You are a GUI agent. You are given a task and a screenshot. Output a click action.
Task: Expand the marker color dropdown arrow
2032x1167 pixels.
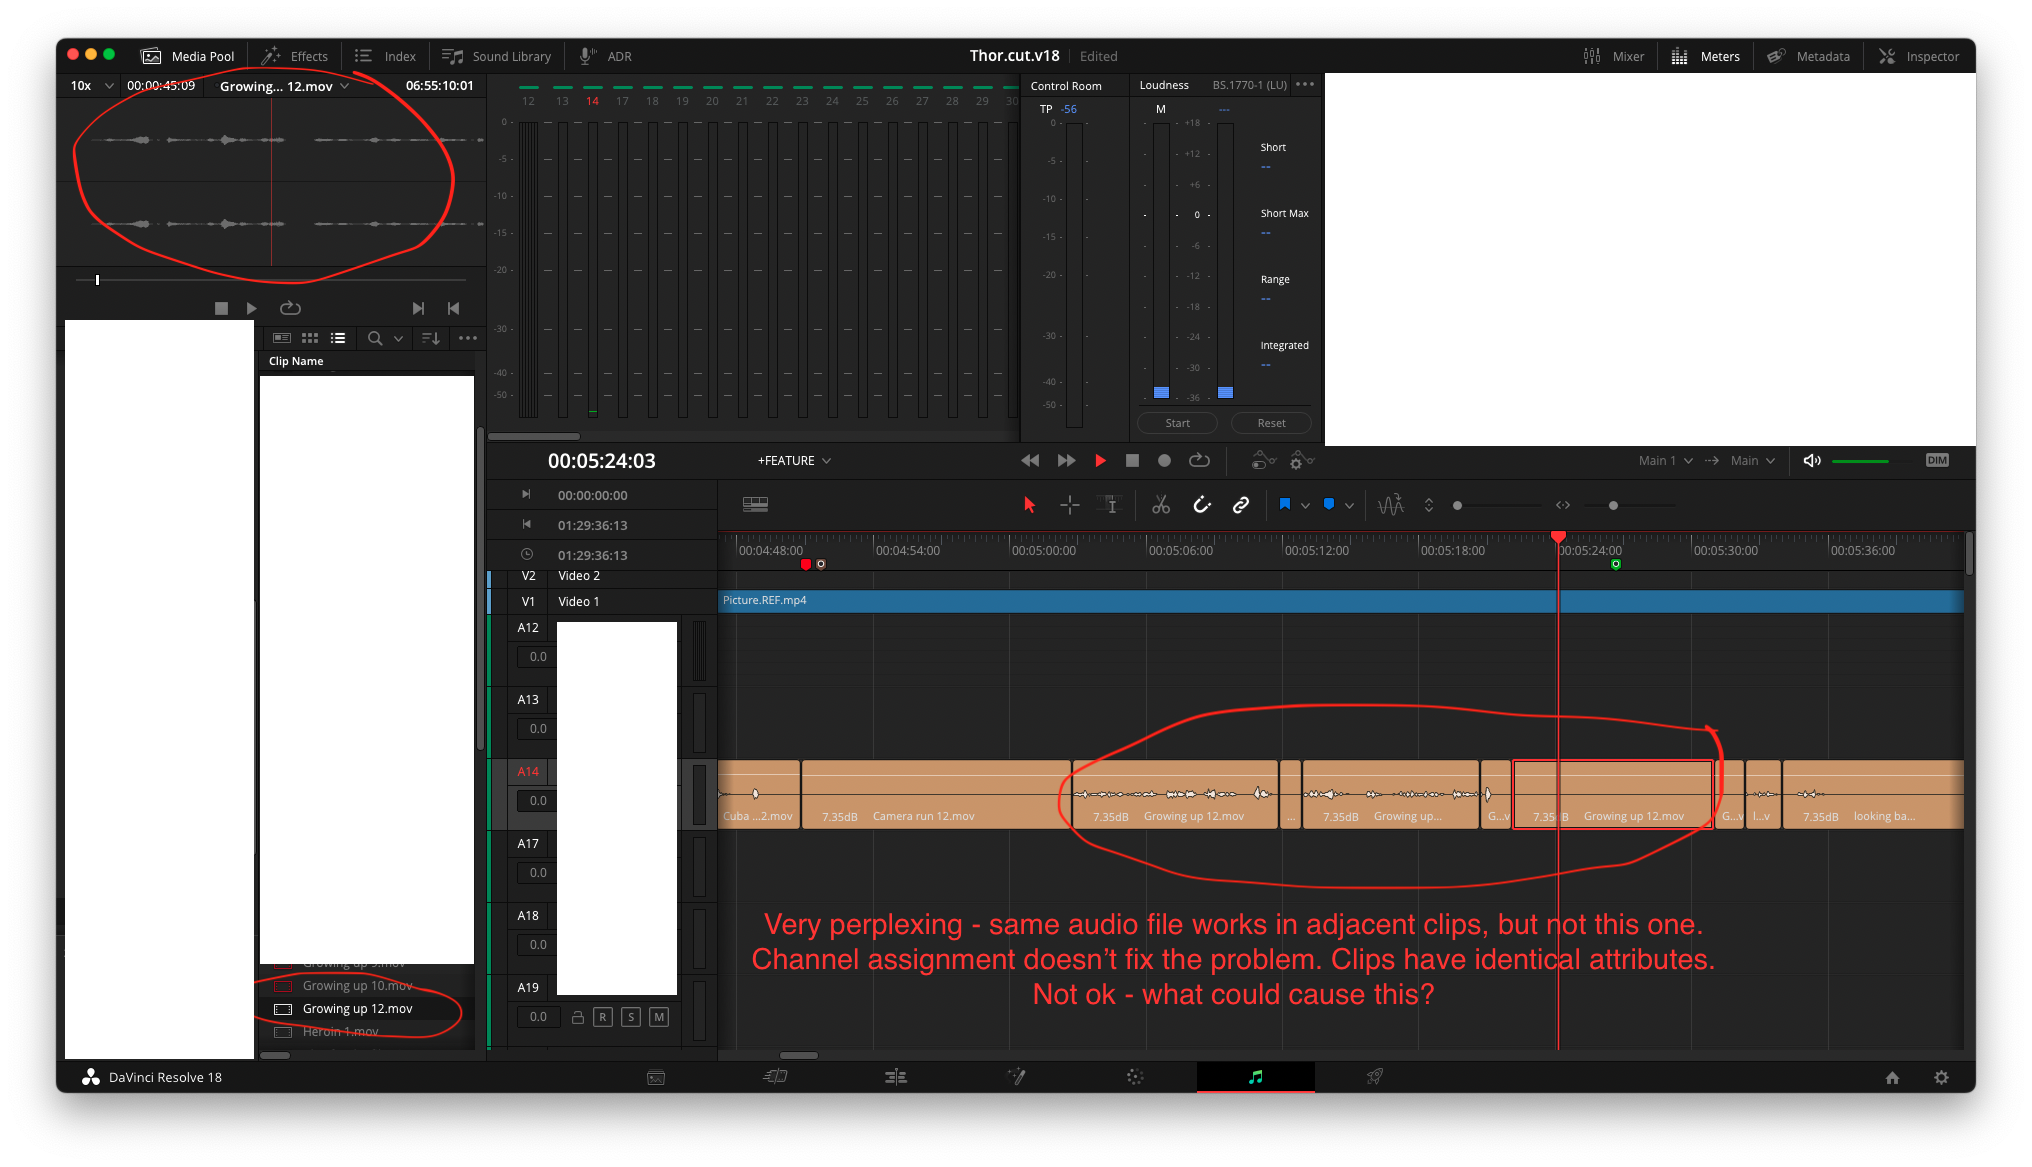(x=1349, y=506)
